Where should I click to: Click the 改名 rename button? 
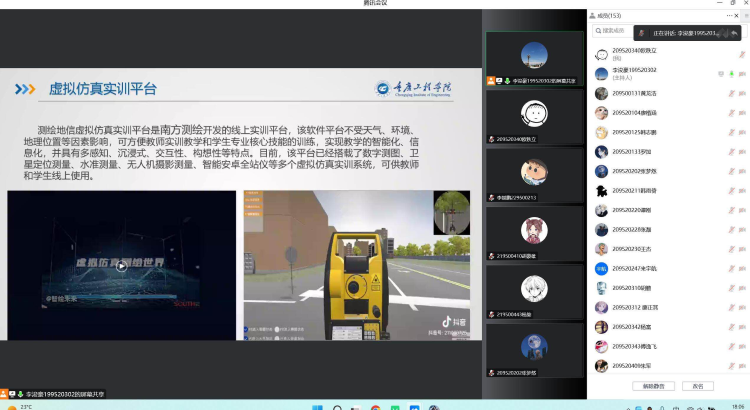(x=697, y=386)
